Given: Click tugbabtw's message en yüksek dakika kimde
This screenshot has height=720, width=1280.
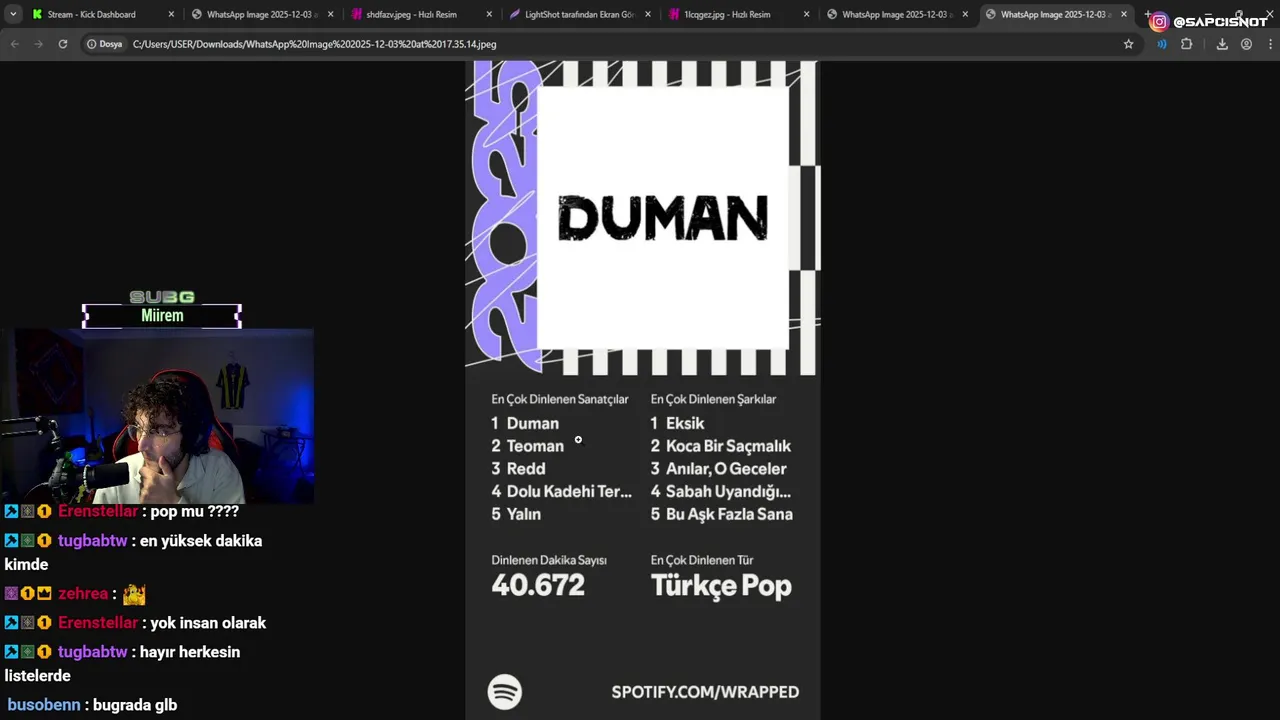Looking at the screenshot, I should (x=133, y=552).
